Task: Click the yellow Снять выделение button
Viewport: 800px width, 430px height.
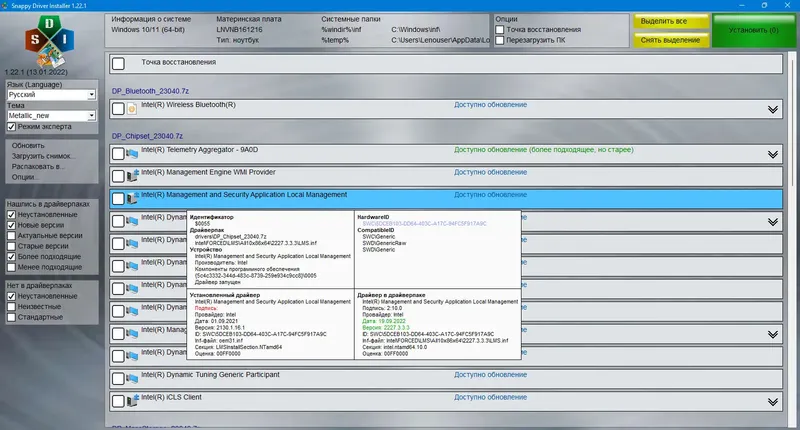Action: click(671, 40)
